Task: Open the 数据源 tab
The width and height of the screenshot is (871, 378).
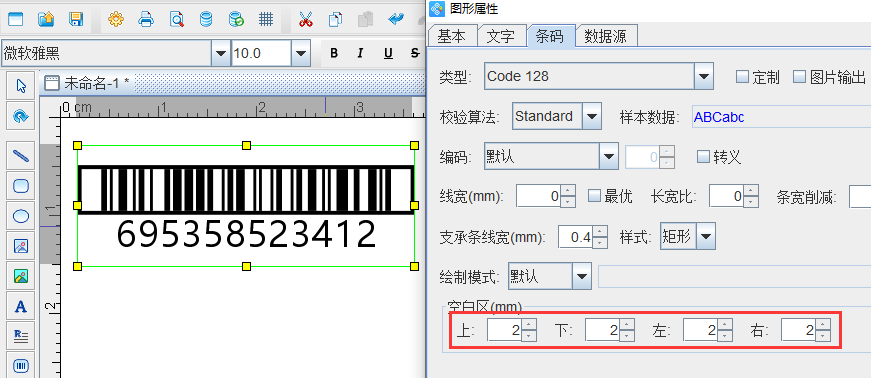Action: tap(605, 36)
